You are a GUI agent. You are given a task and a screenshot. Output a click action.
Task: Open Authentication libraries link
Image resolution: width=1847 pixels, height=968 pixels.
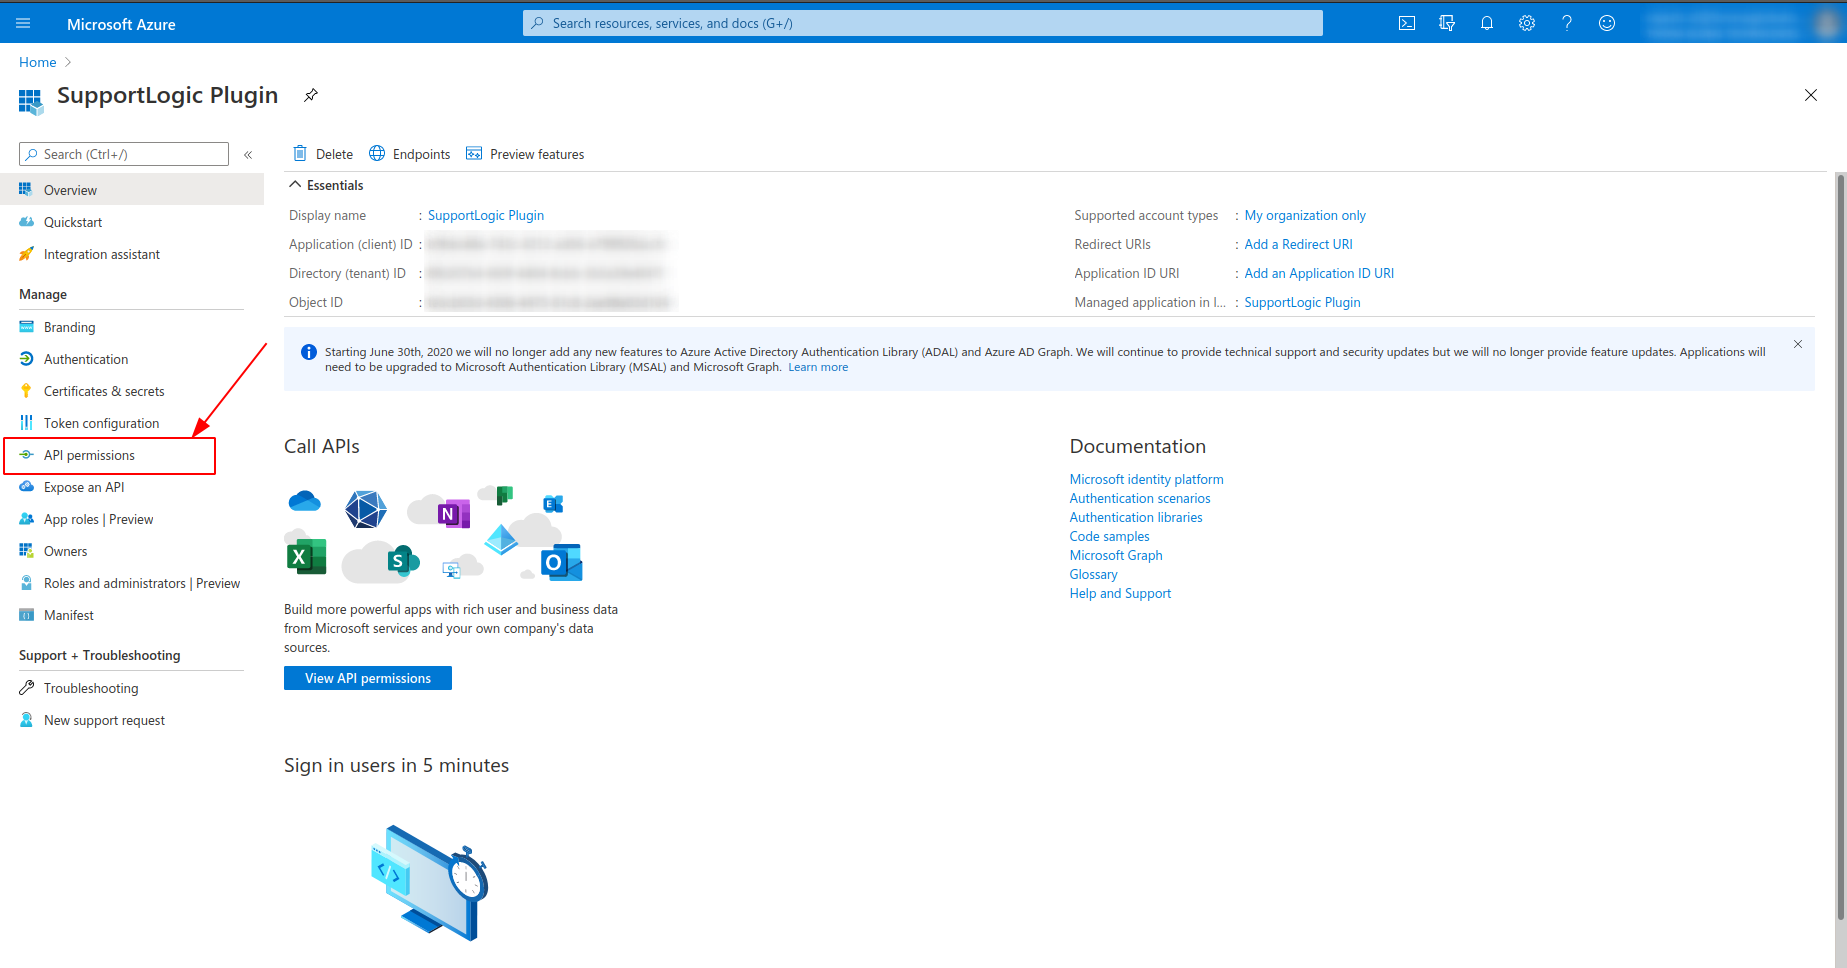tap(1136, 517)
